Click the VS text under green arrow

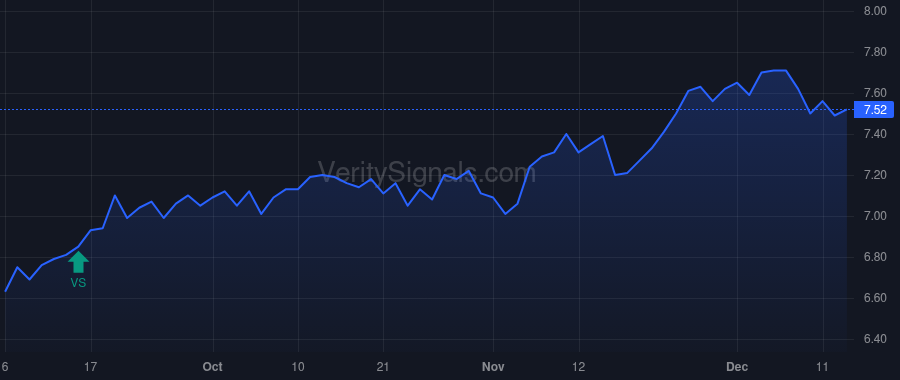pos(78,282)
